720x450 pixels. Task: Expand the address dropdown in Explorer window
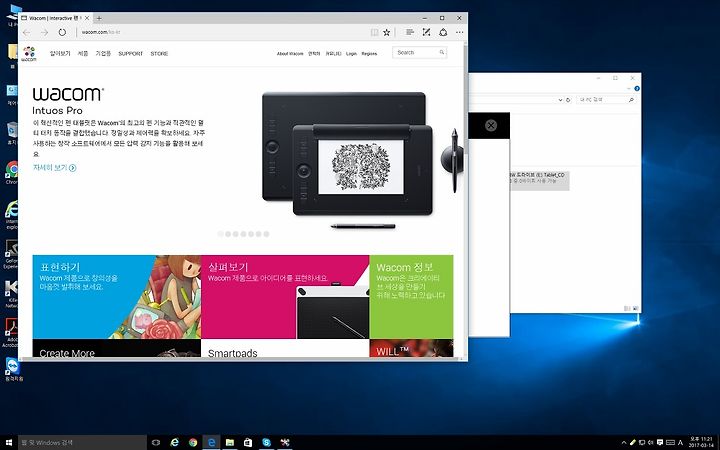tap(560, 100)
